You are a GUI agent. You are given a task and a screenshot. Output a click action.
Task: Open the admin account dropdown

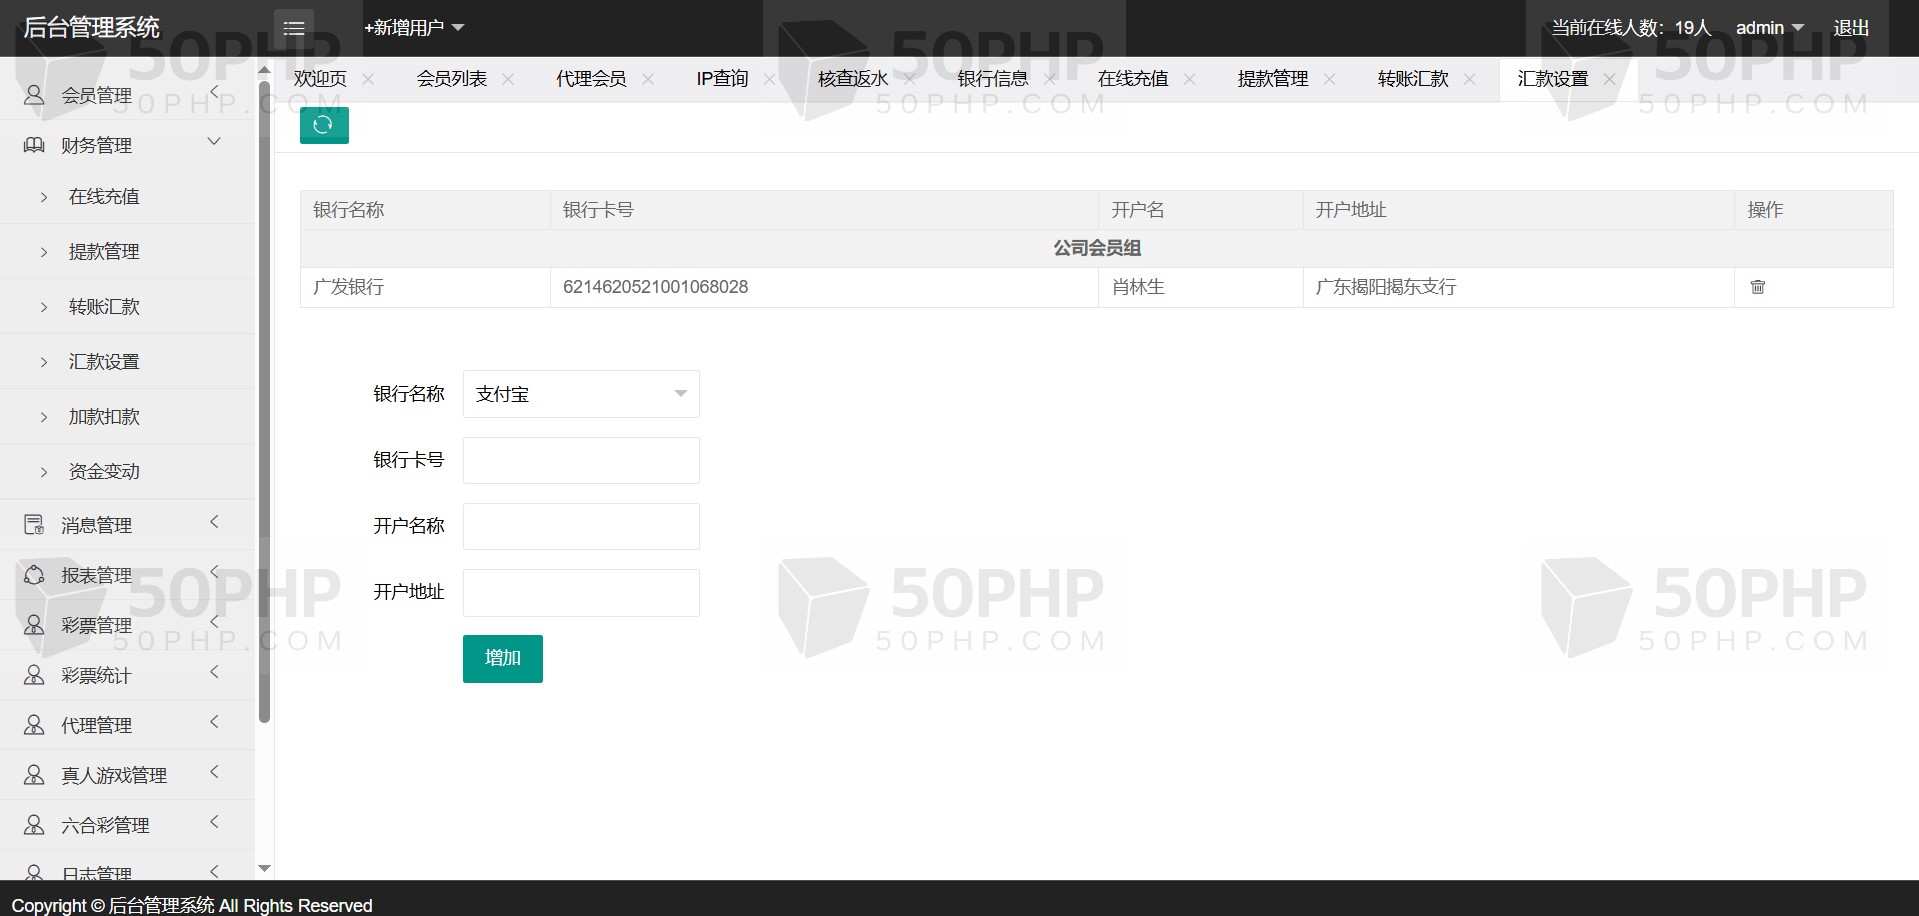1768,28
